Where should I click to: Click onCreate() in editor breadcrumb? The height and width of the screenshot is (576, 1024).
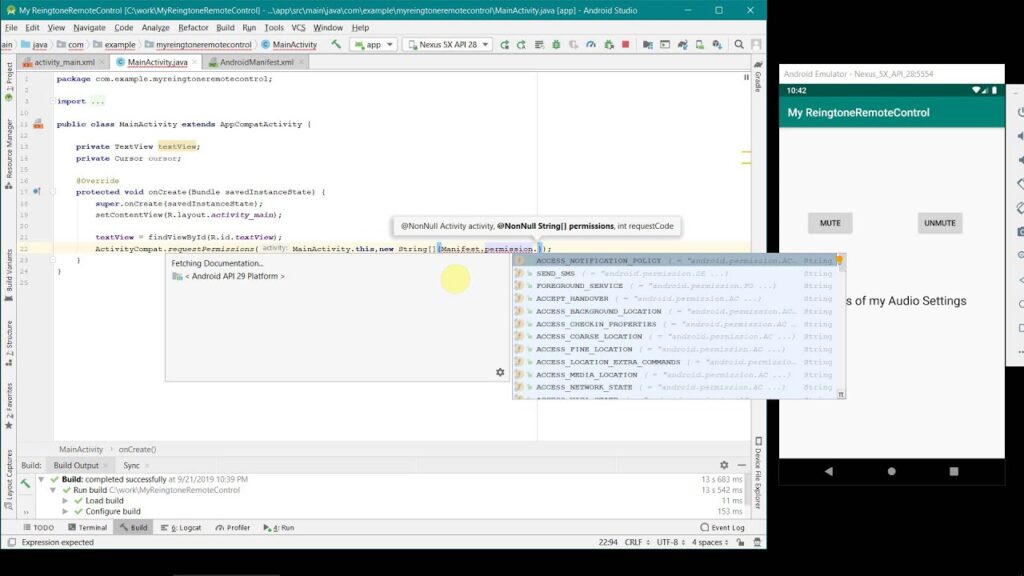click(x=137, y=449)
